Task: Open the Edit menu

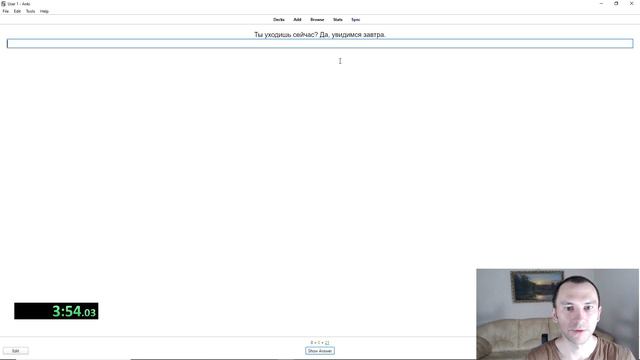Action: click(17, 11)
